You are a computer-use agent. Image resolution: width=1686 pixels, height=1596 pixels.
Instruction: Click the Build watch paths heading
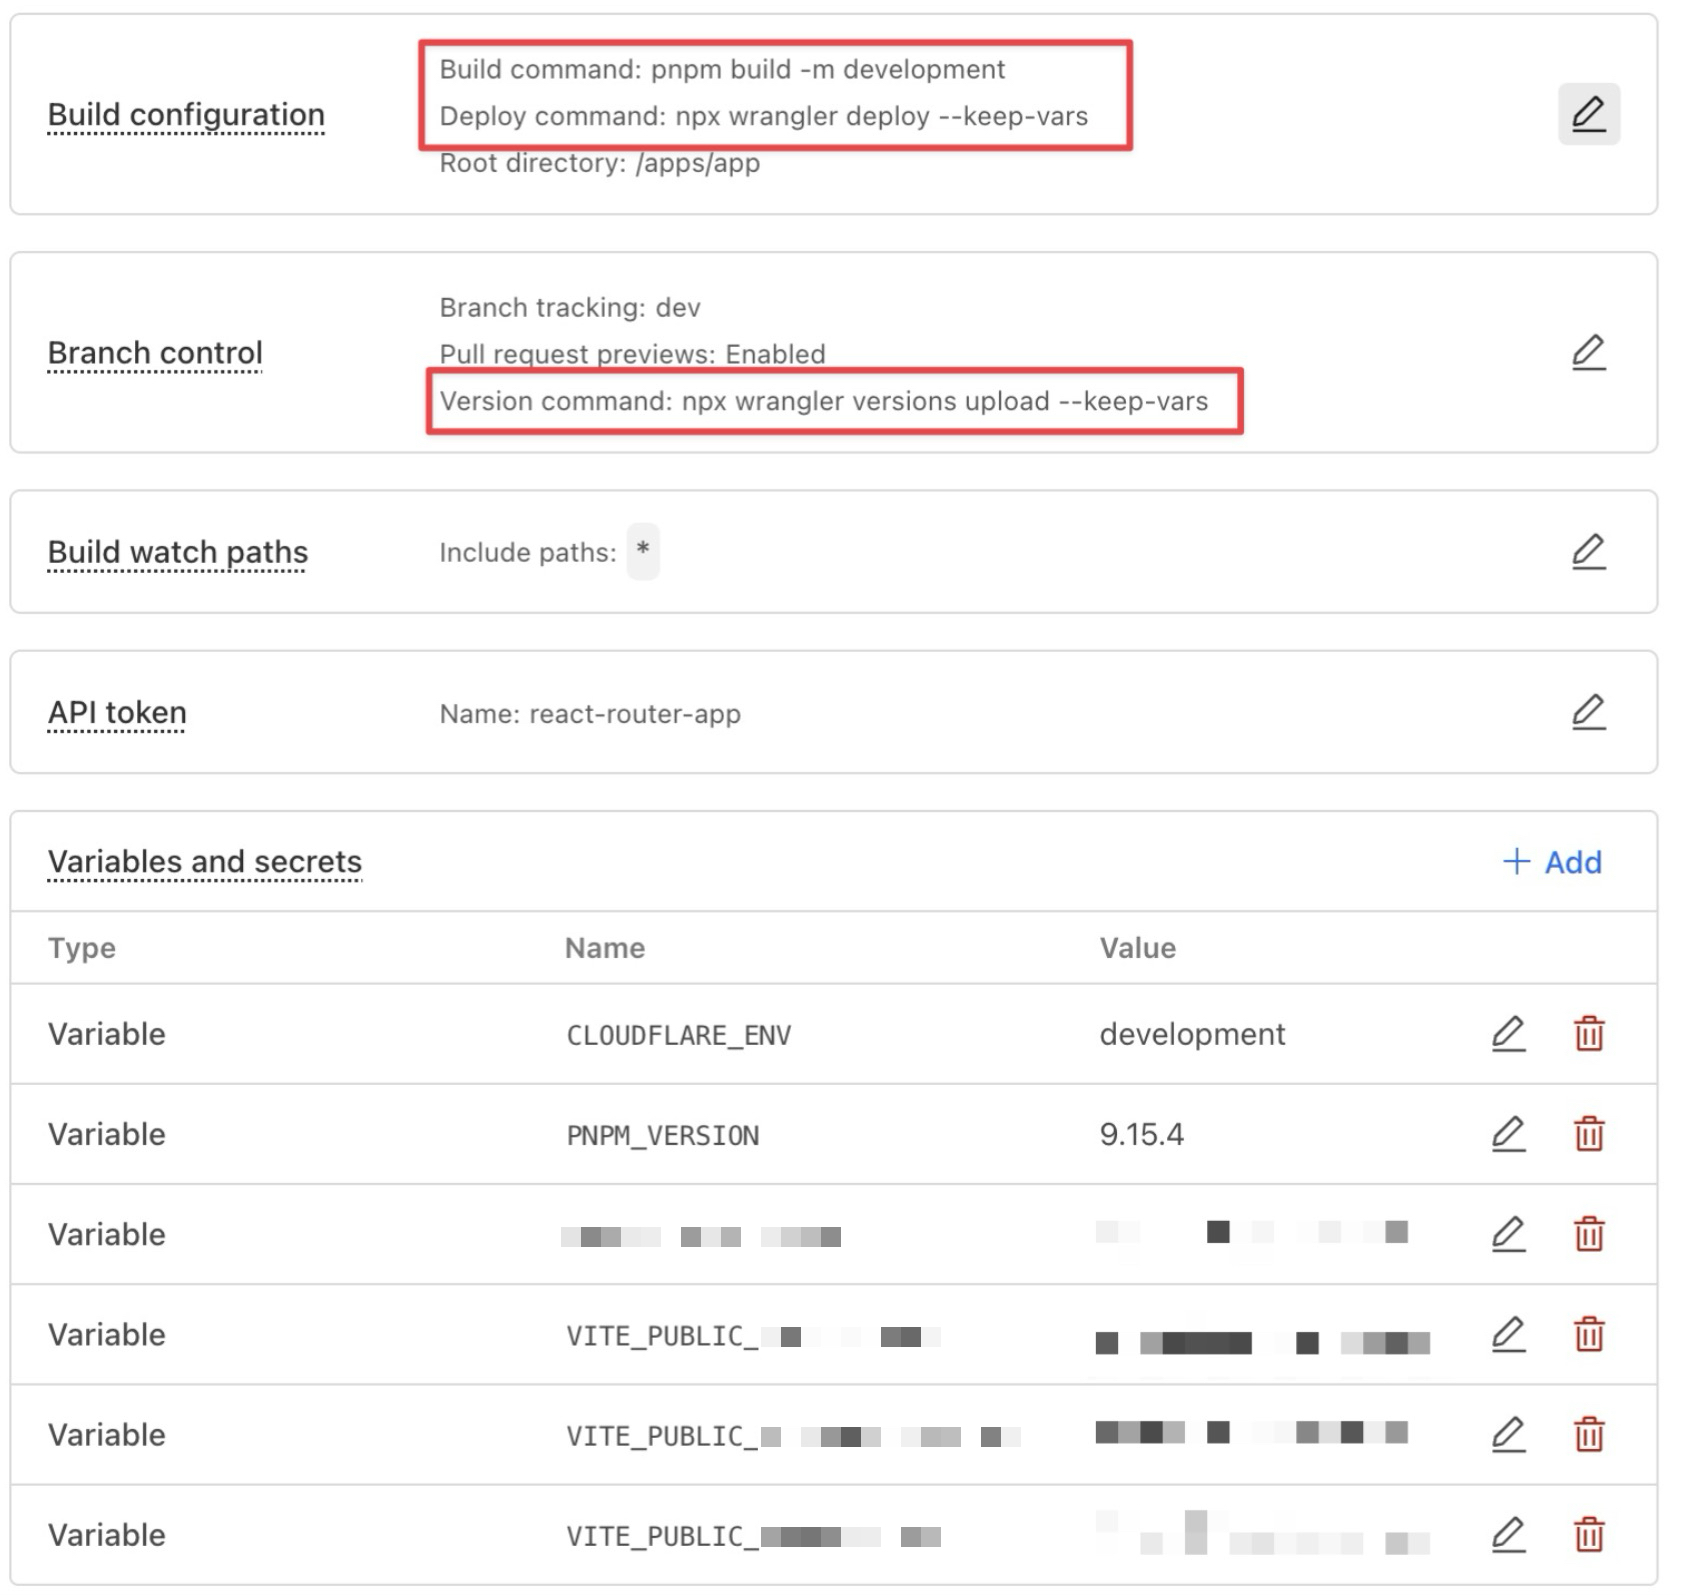point(178,552)
